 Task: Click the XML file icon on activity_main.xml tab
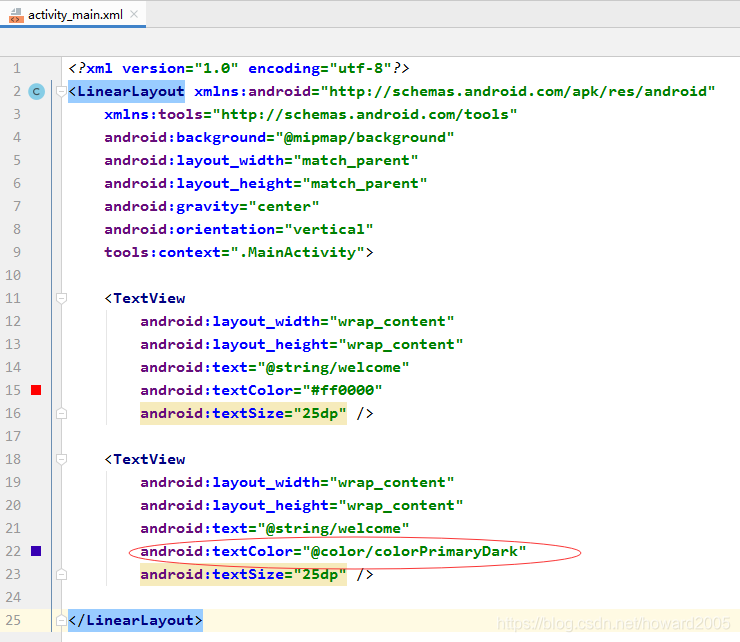pyautogui.click(x=17, y=15)
